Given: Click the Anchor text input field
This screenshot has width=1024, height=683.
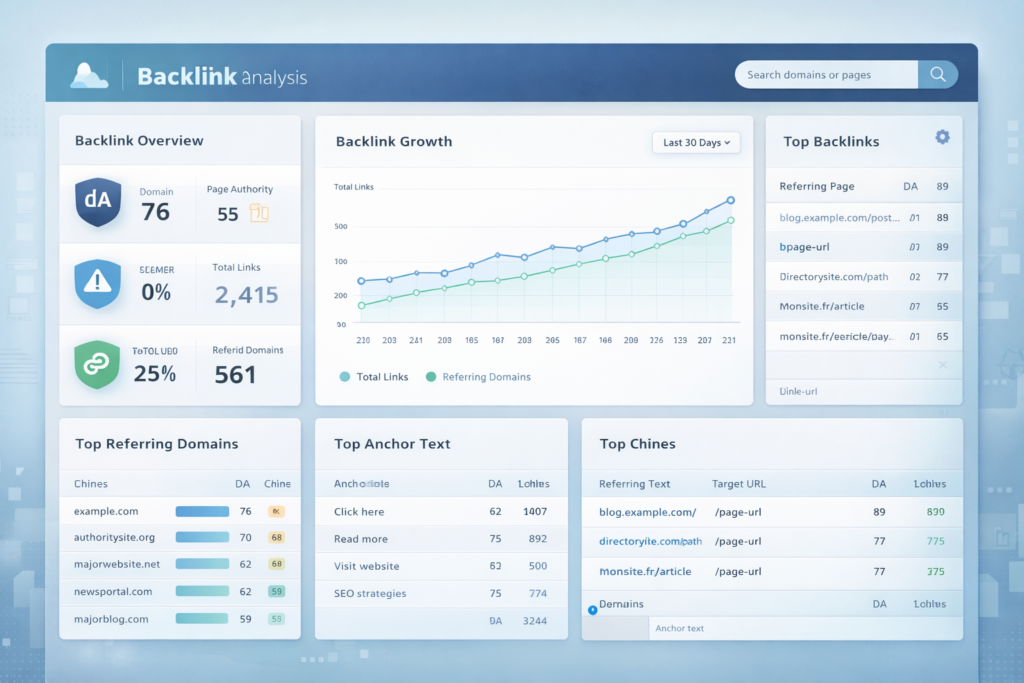Looking at the screenshot, I should pos(800,628).
